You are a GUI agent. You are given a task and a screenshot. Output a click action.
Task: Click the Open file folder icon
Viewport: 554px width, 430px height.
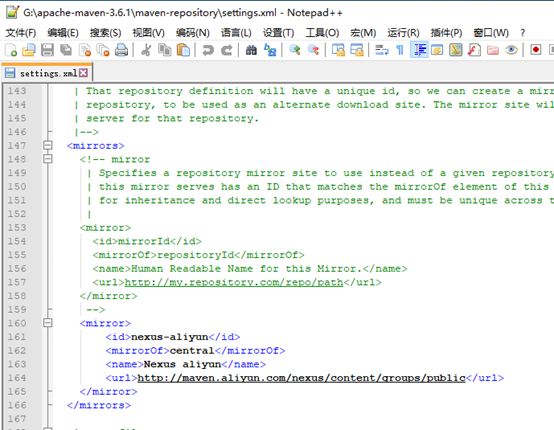click(29, 50)
